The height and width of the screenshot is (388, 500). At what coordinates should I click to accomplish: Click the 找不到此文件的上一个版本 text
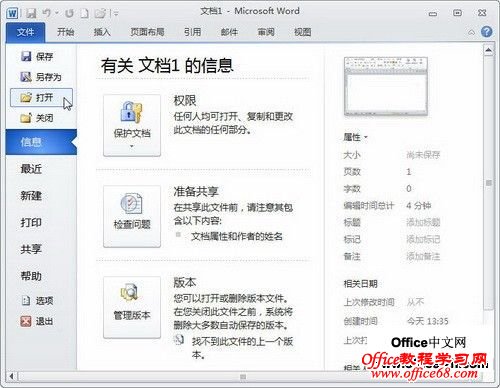click(242, 348)
